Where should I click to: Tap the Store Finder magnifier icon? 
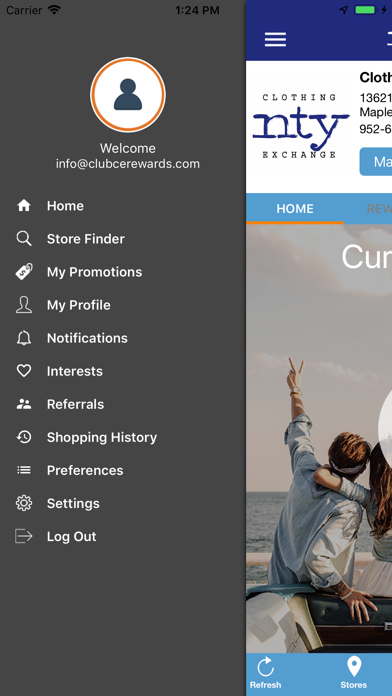(x=24, y=239)
